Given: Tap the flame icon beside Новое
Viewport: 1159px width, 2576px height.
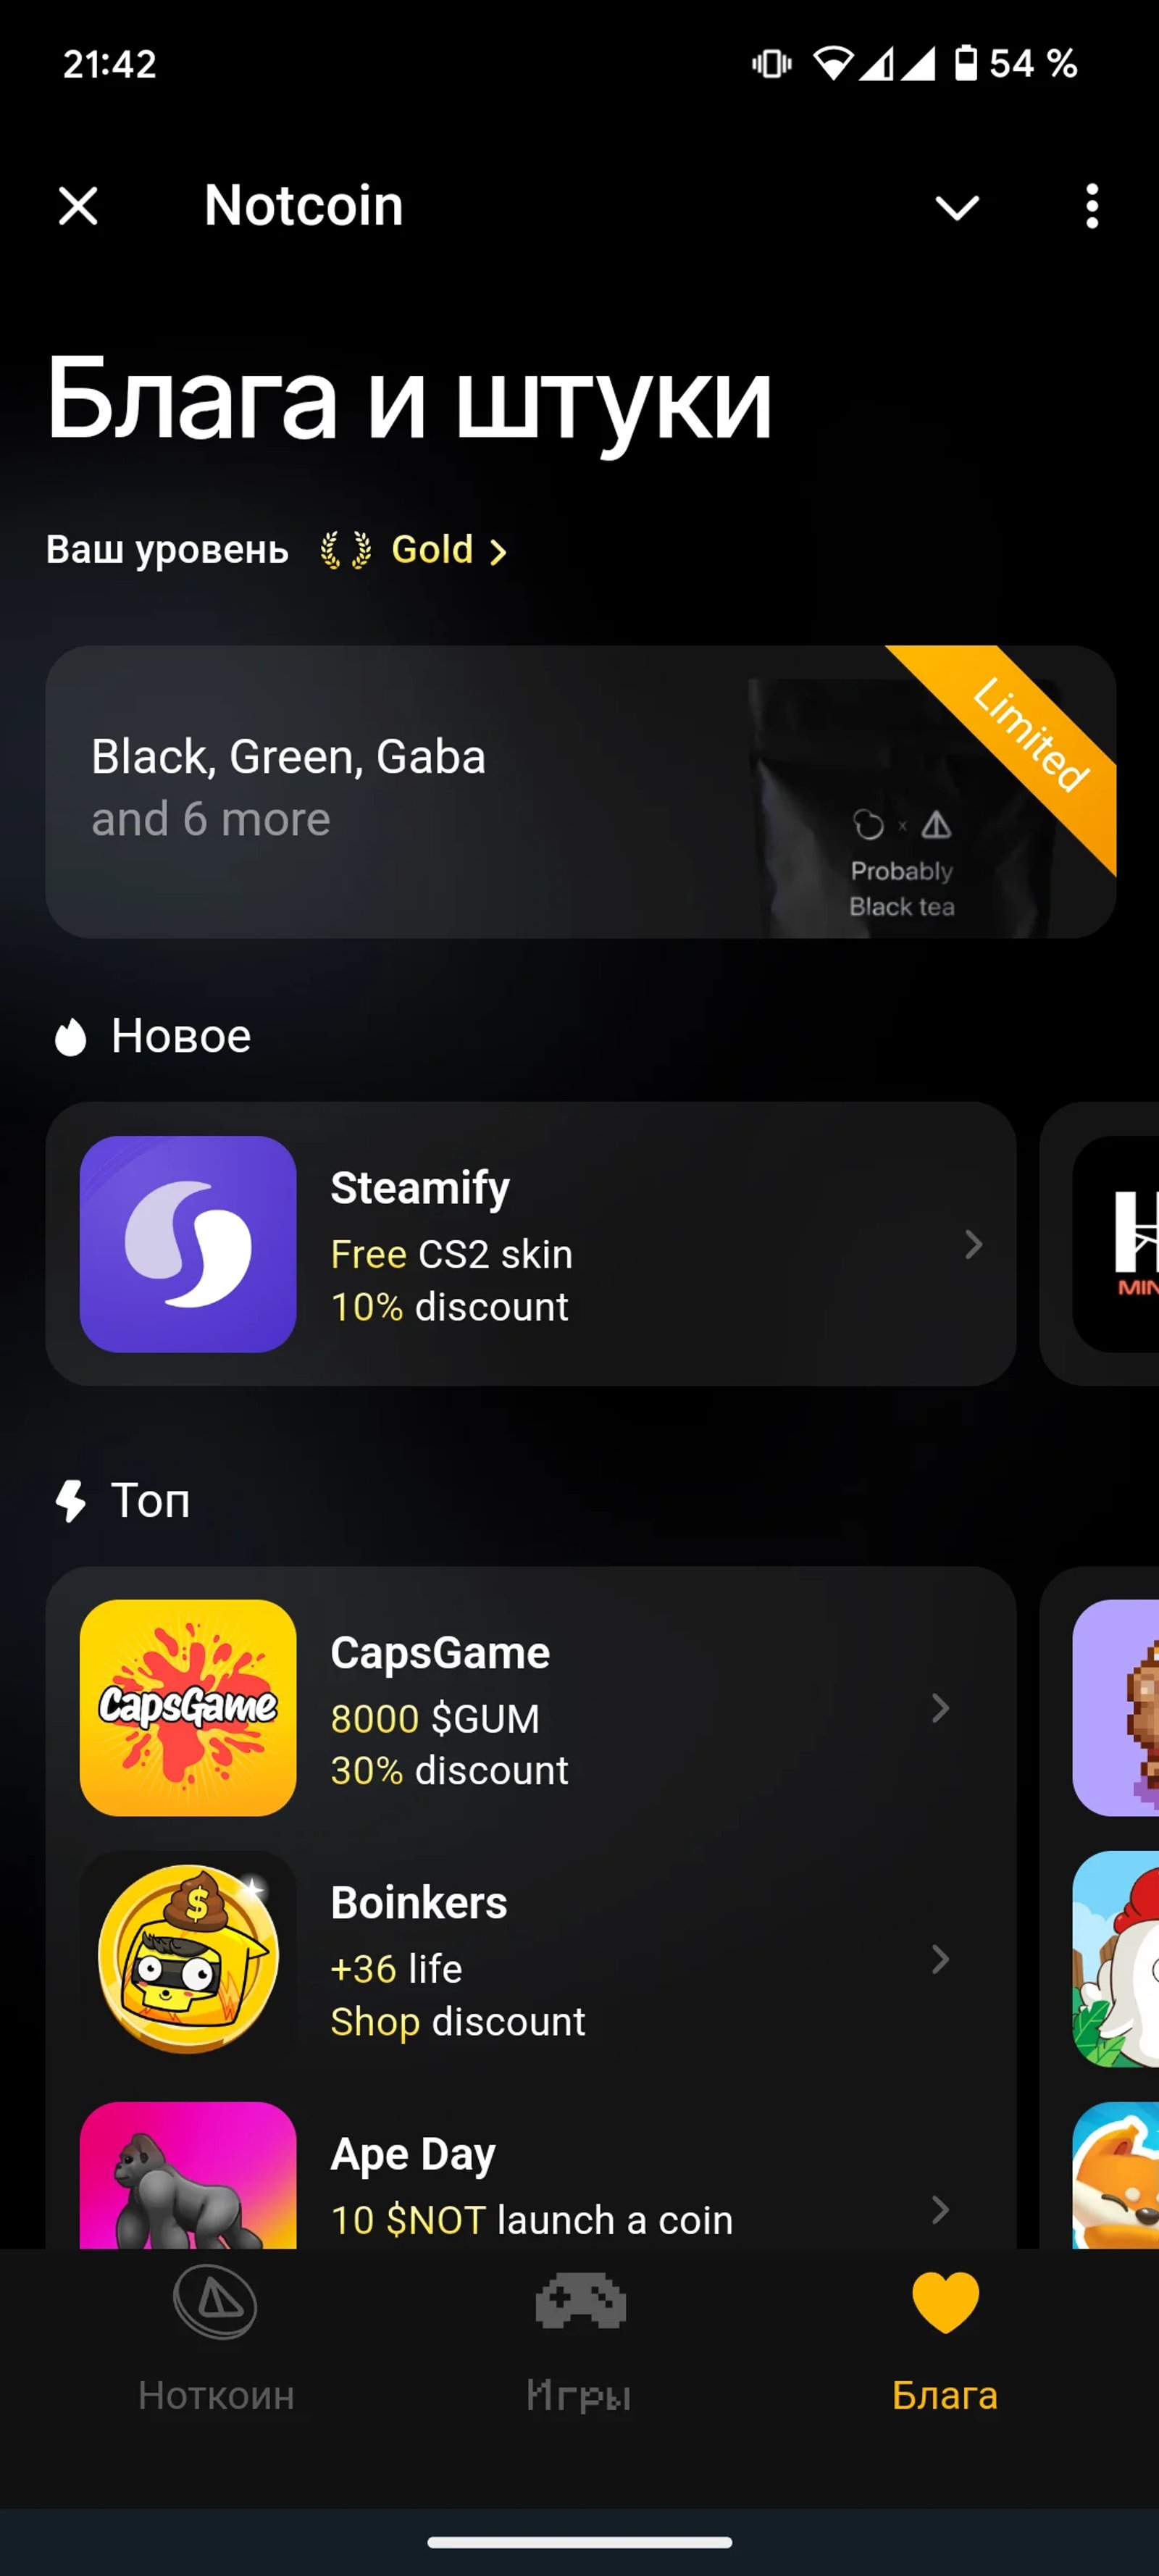Looking at the screenshot, I should (70, 1036).
